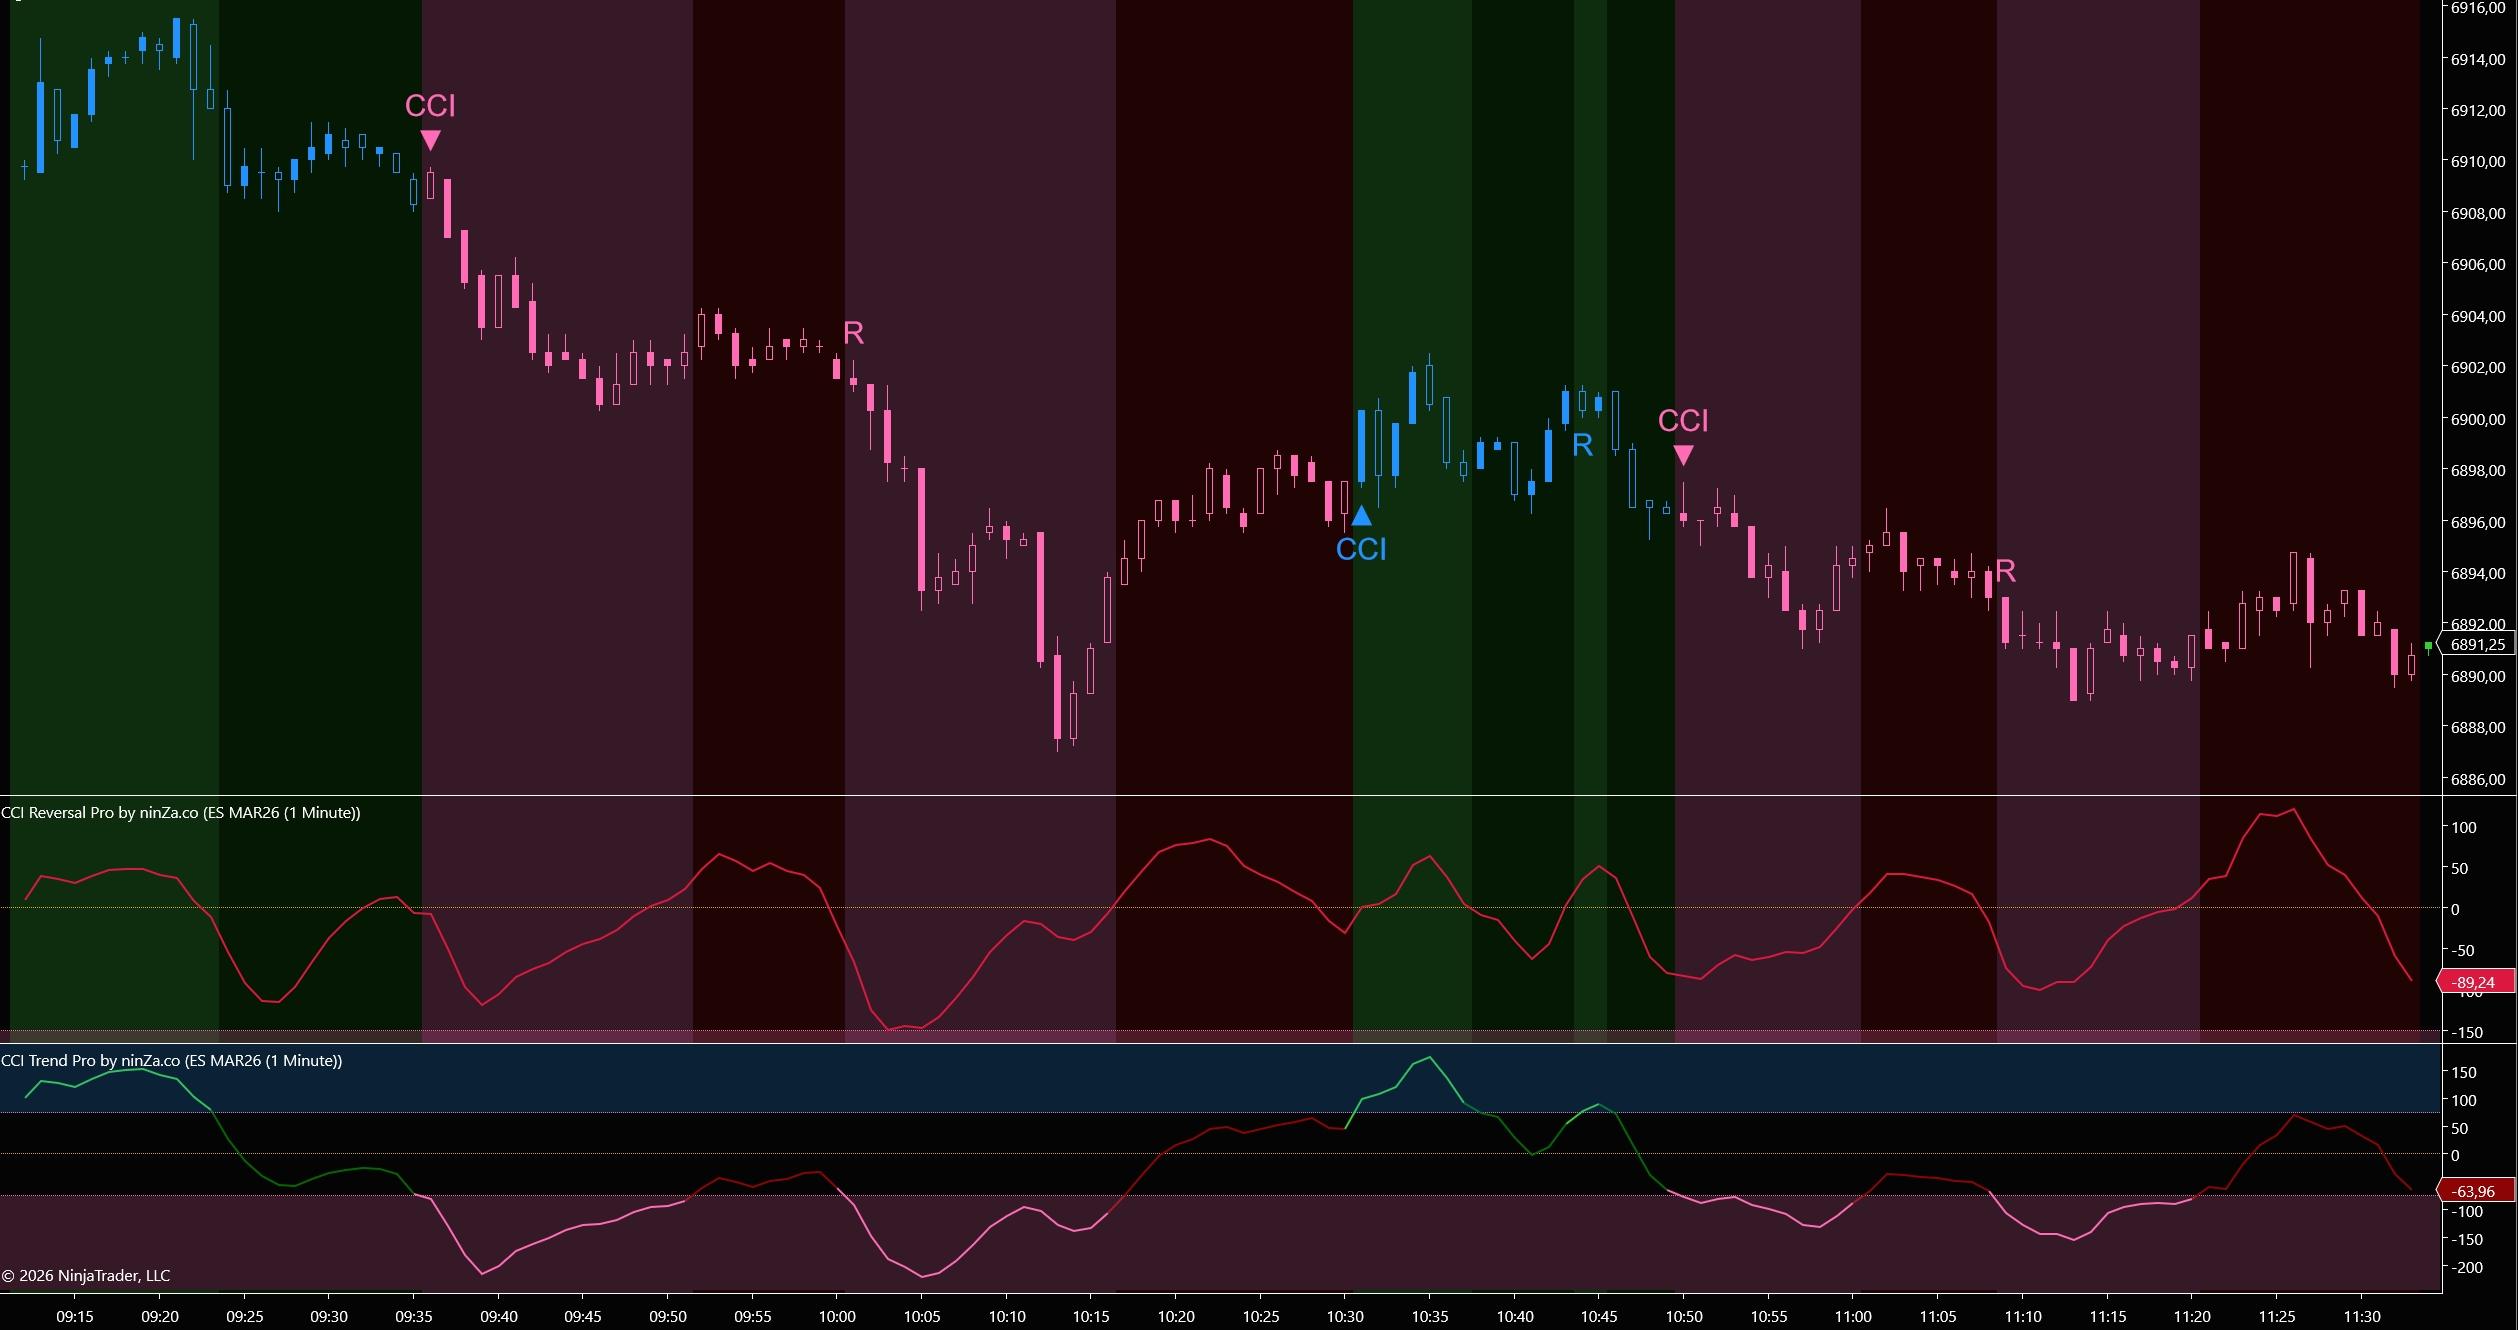Click the 10:30 label on time axis
Image resolution: width=2518 pixels, height=1330 pixels.
(x=1345, y=1316)
